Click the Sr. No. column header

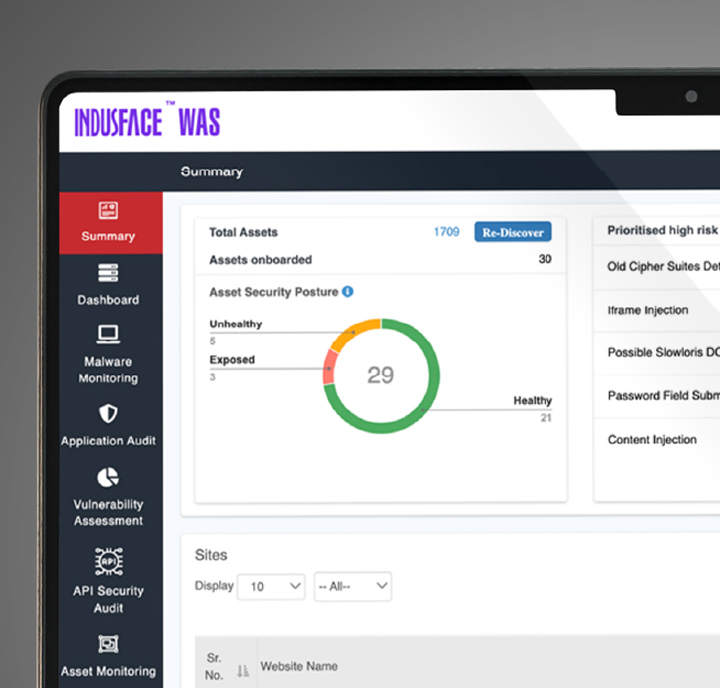(x=214, y=666)
